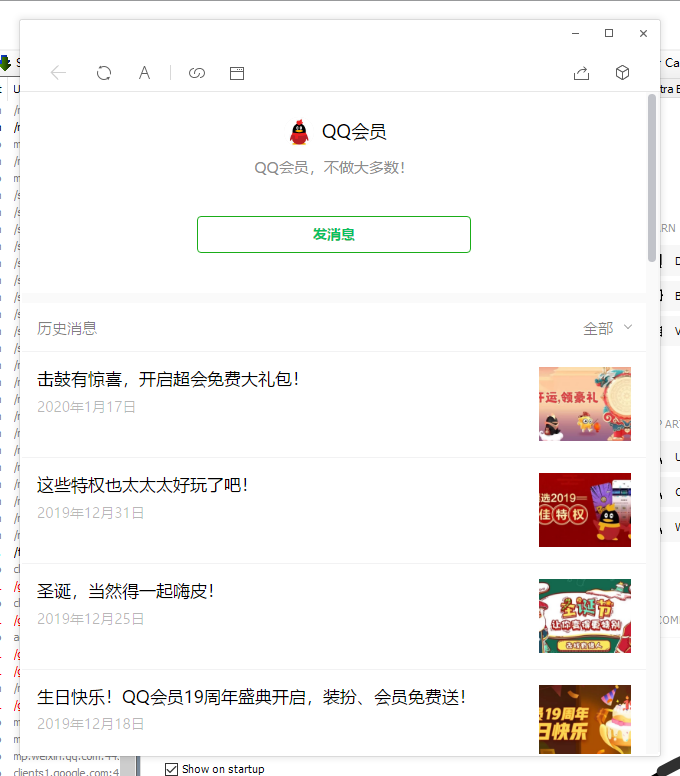The image size is (680, 776).
Task: Go back using the left arrow icon
Action: [58, 73]
